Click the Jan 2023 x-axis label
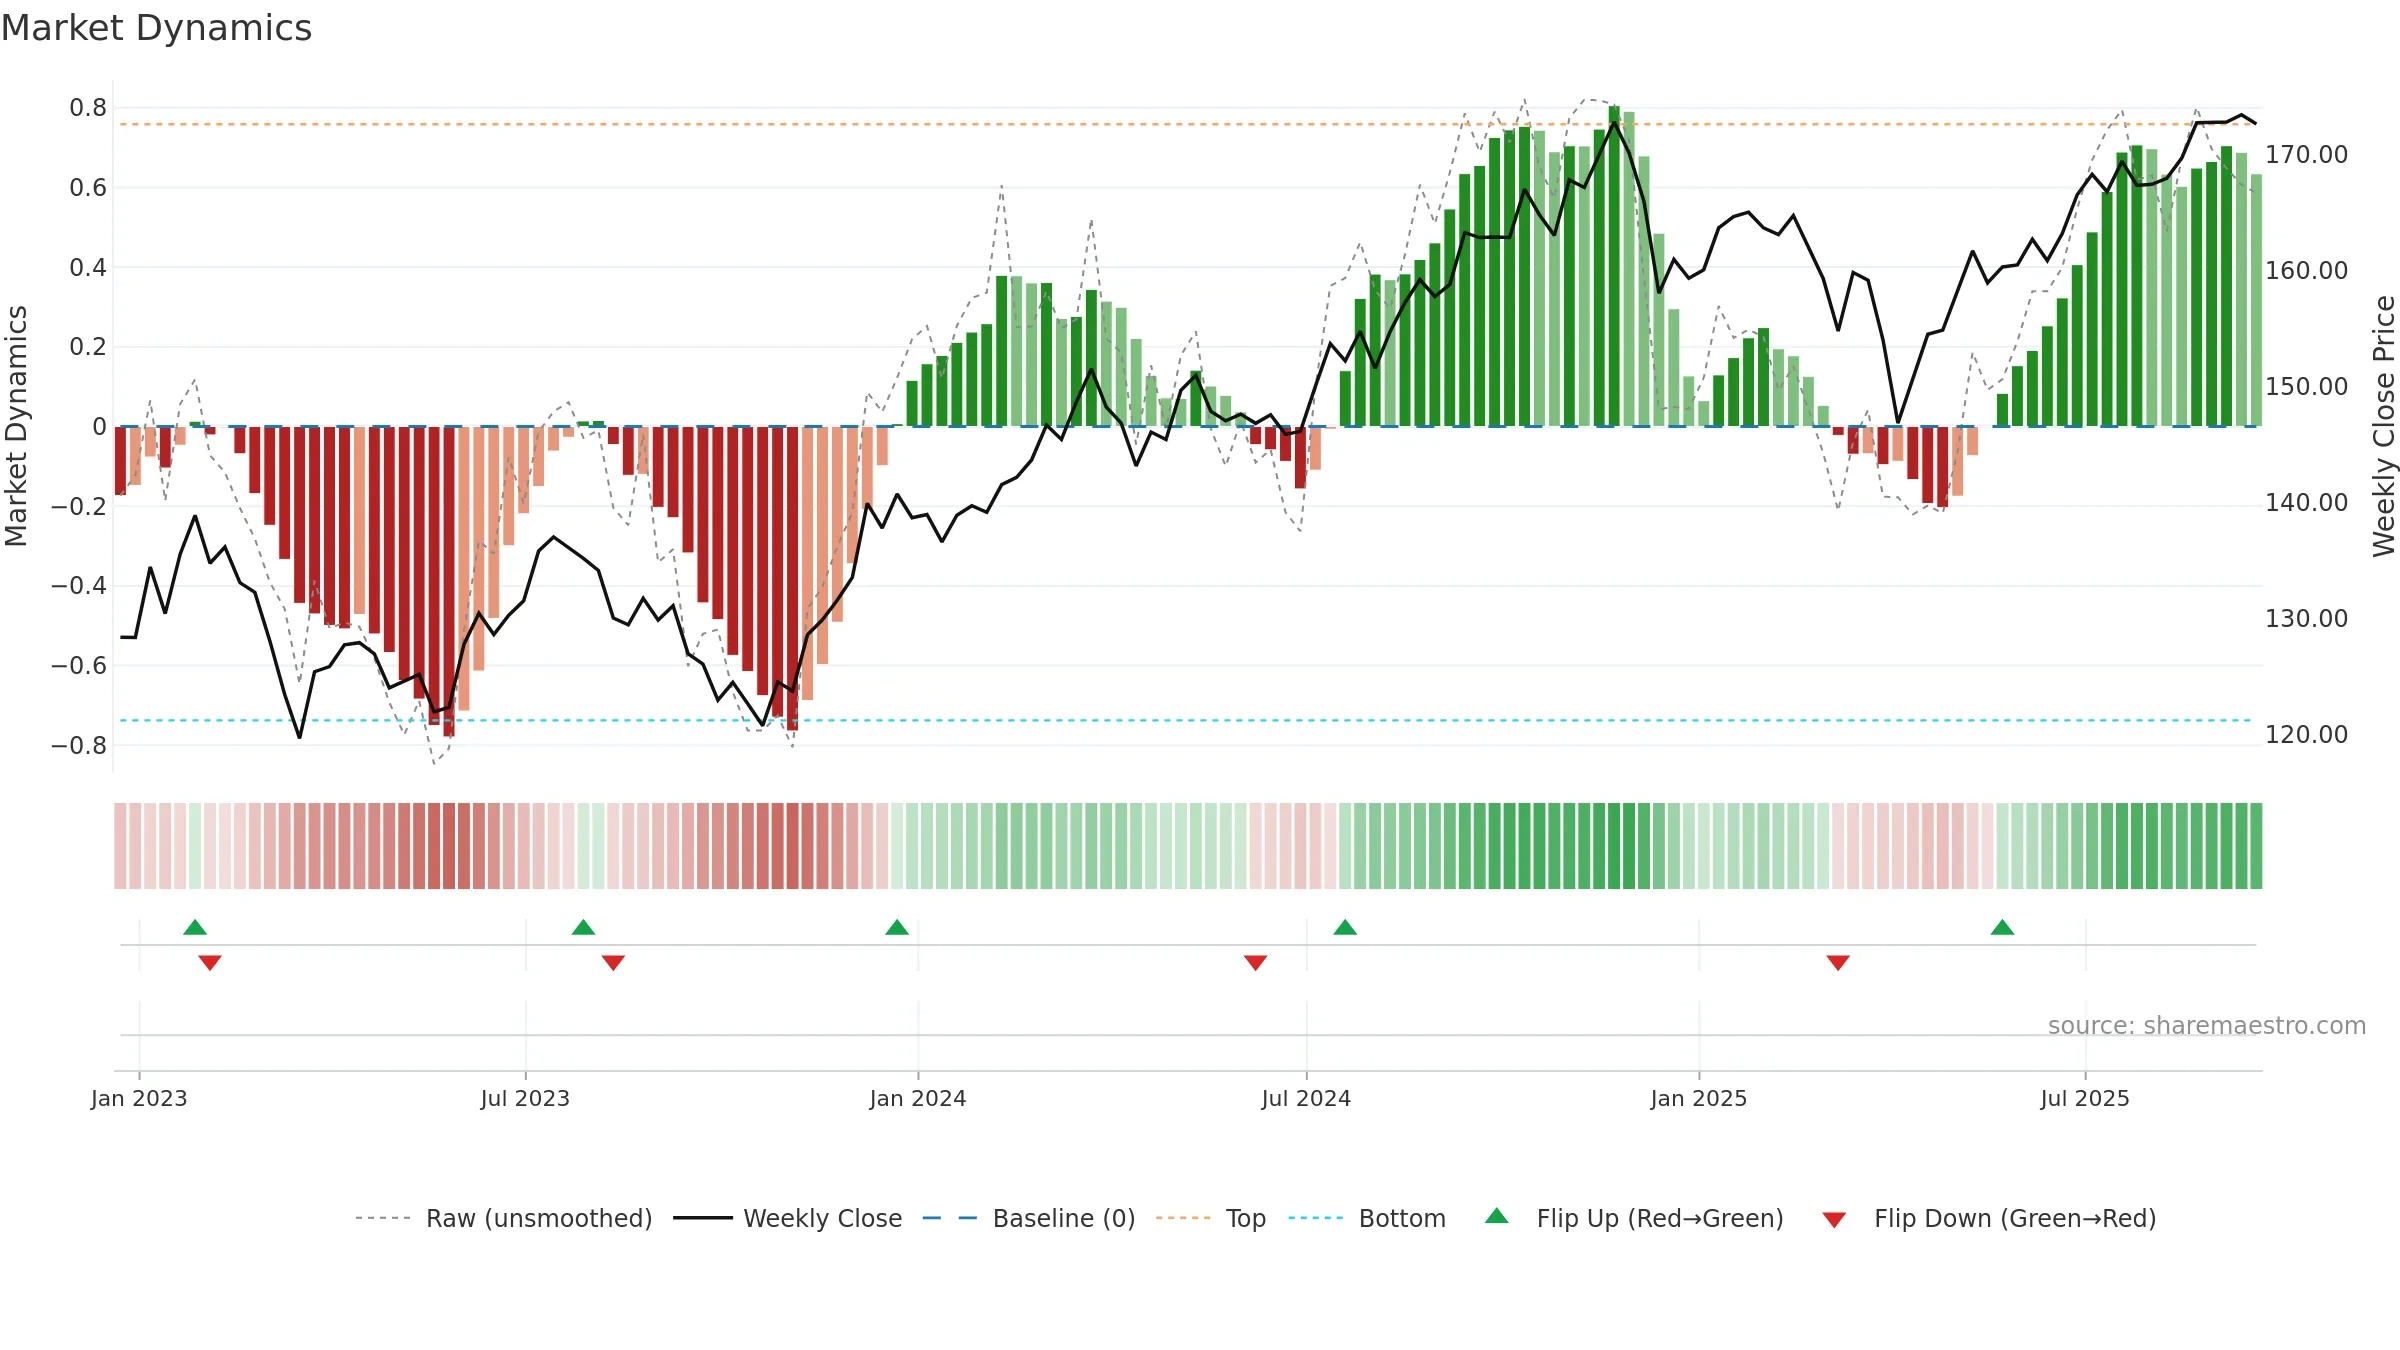The height and width of the screenshot is (1350, 2400). (x=139, y=1098)
